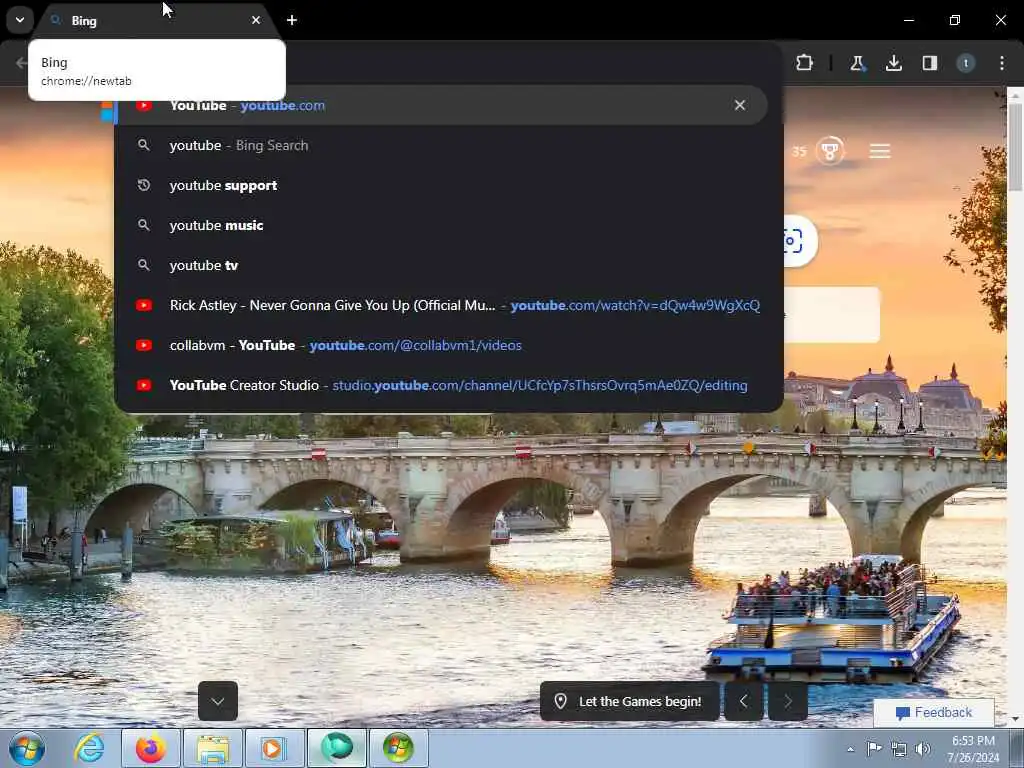This screenshot has width=1024, height=768.
Task: Open Windows Media Player taskbar icon
Action: coord(274,748)
